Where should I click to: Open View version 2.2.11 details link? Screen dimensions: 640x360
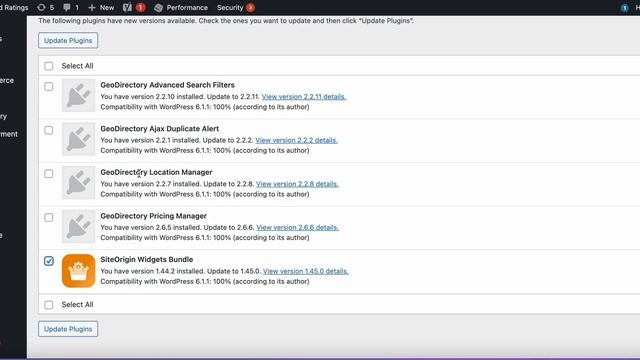coord(304,97)
